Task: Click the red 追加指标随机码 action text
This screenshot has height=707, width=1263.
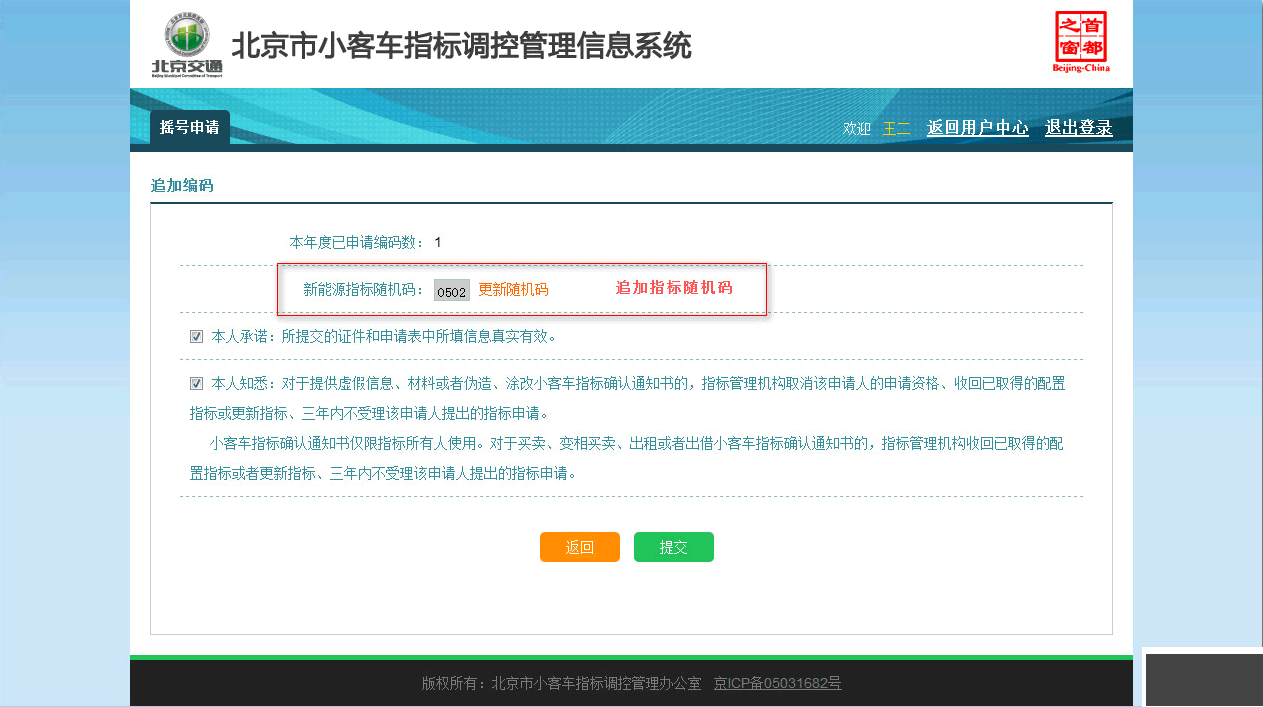Action: tap(673, 289)
